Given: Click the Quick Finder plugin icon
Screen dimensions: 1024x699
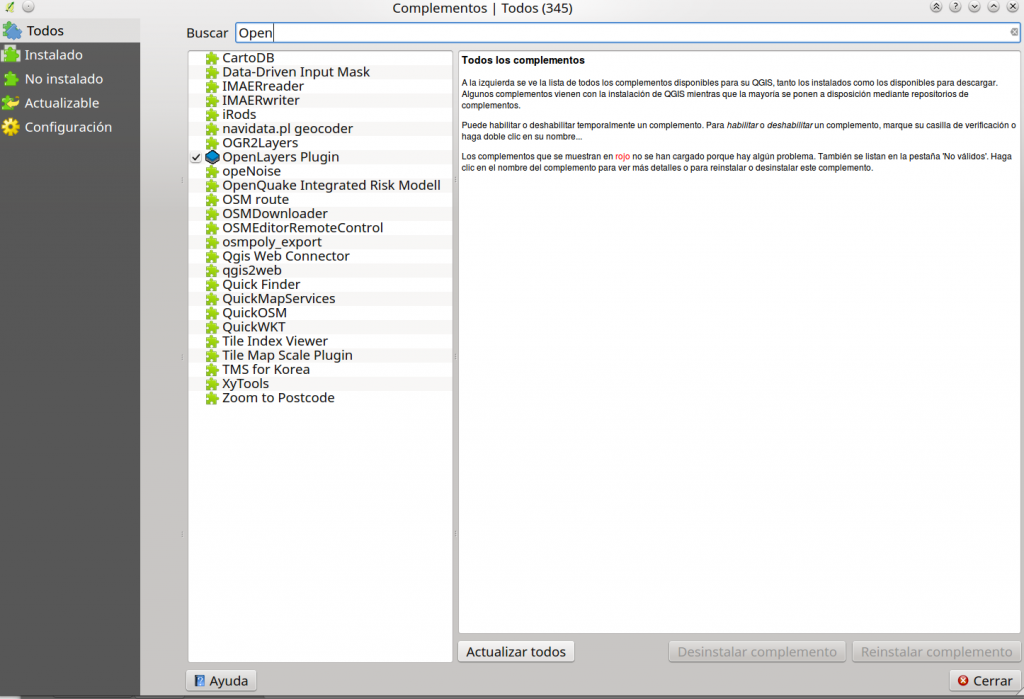Looking at the screenshot, I should [212, 285].
